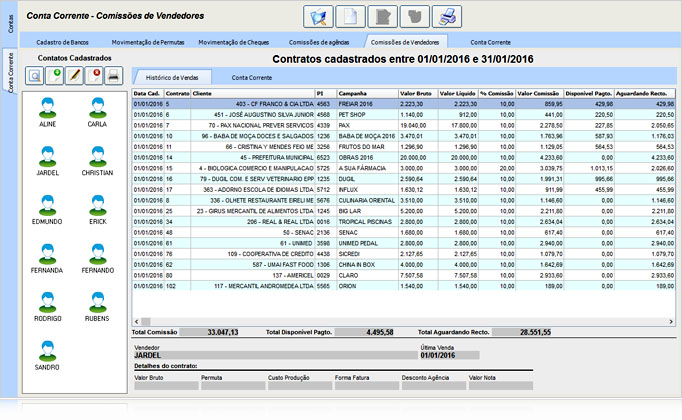The width and height of the screenshot is (682, 420).
Task: Open the Comissões de agências tab
Action: click(x=319, y=42)
